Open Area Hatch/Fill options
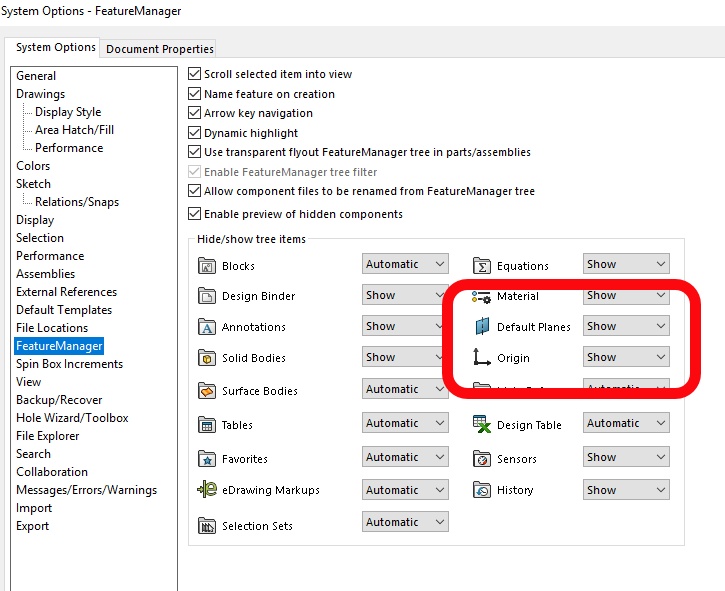This screenshot has width=725, height=591. (x=74, y=130)
